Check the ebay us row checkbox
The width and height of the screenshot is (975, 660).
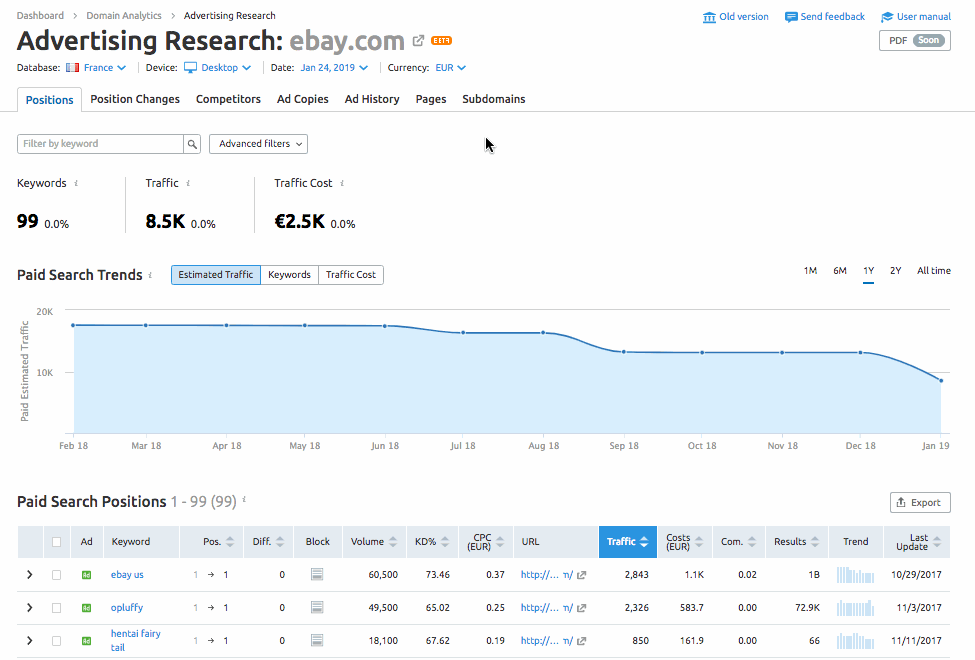point(57,575)
